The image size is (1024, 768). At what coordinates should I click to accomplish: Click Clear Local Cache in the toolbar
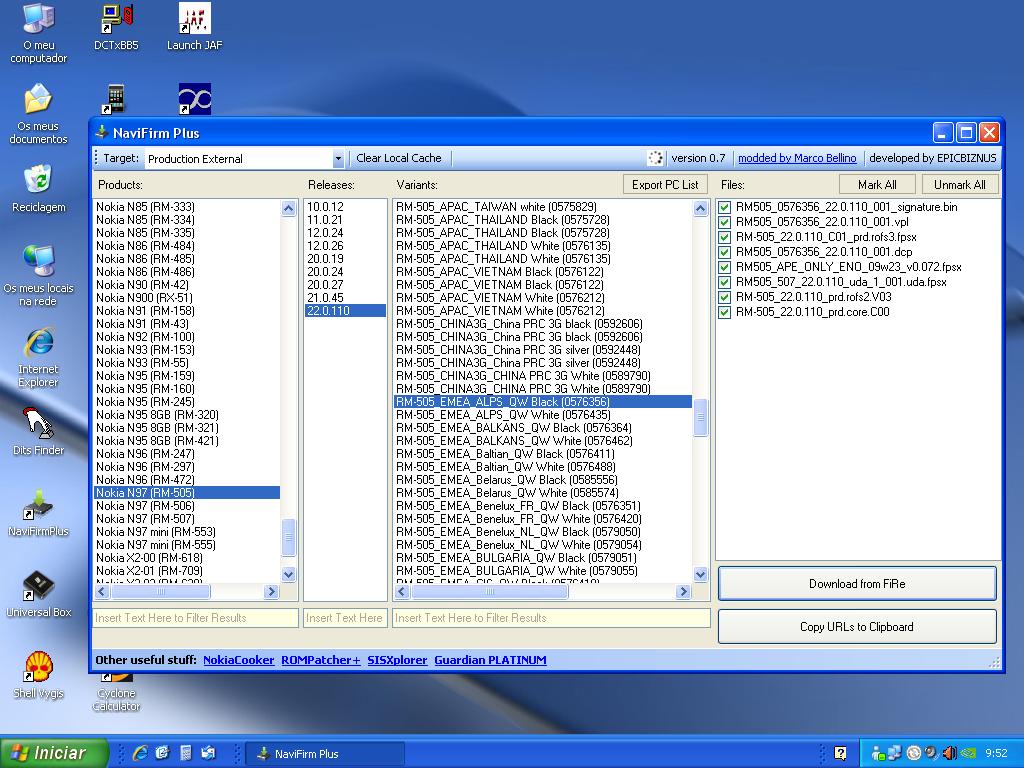(399, 158)
